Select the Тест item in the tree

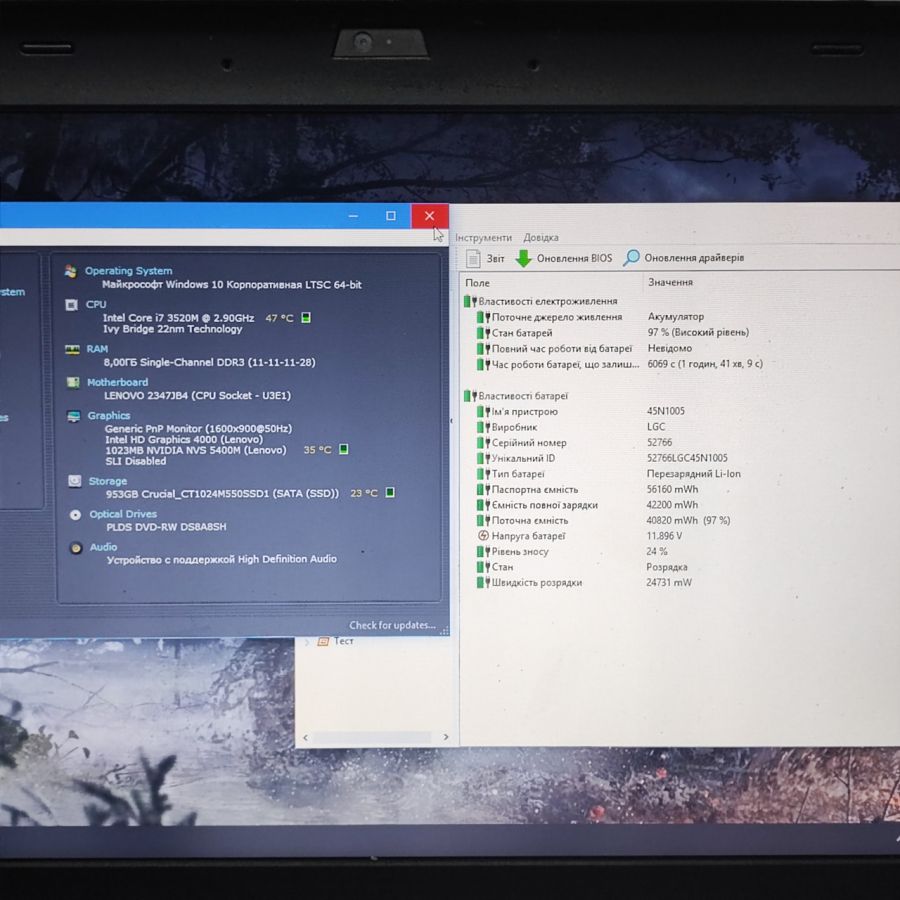(343, 641)
